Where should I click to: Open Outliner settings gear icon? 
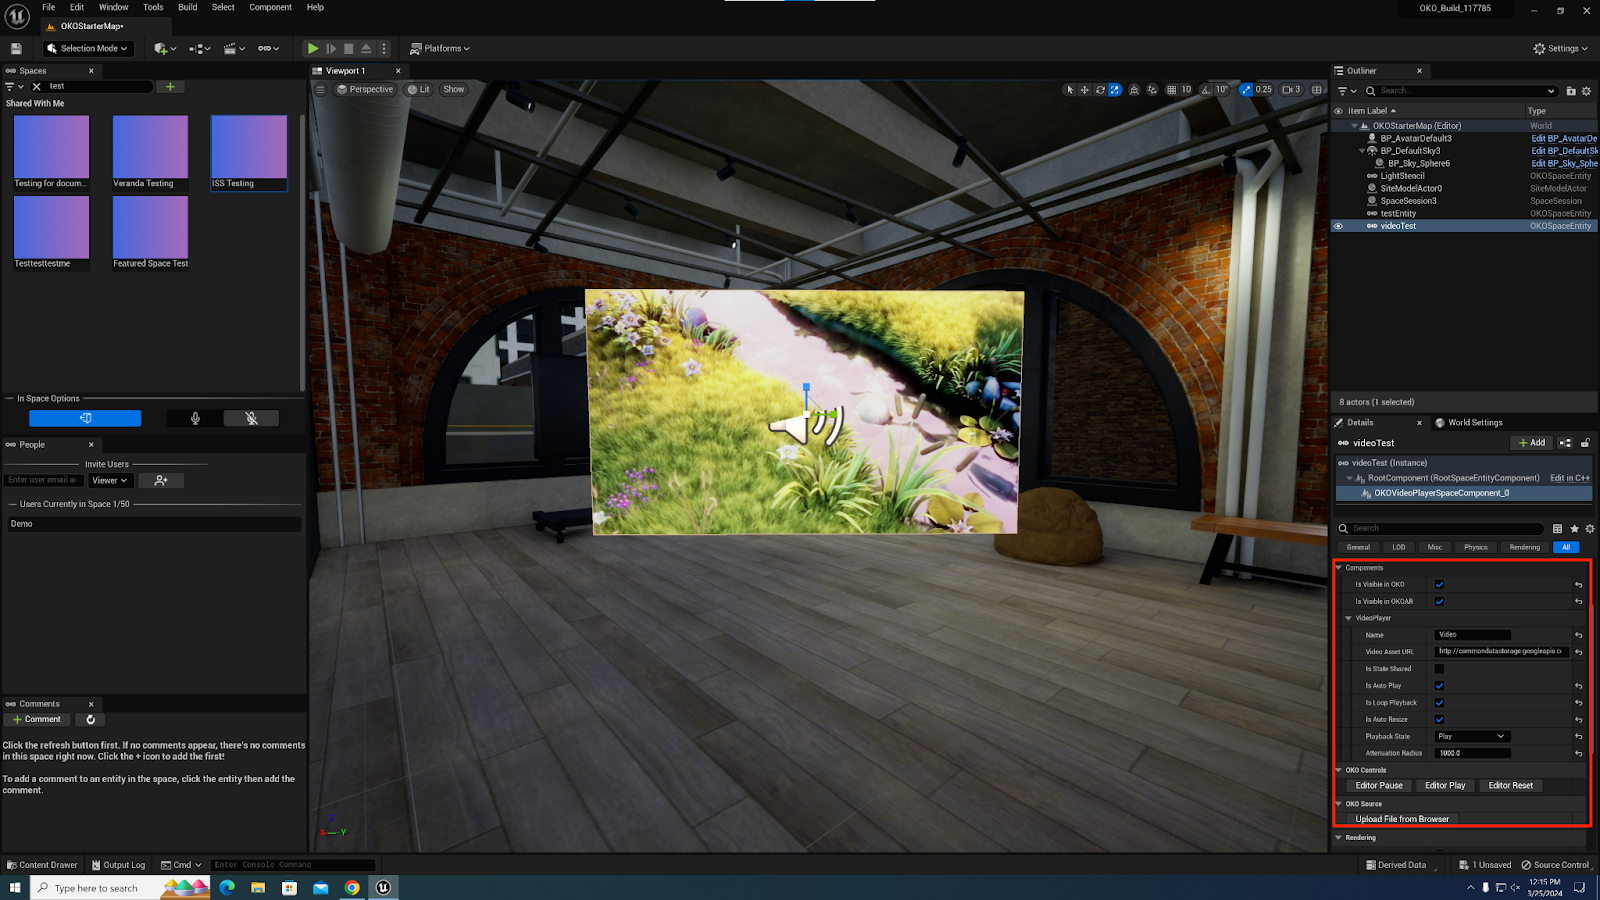point(1586,91)
